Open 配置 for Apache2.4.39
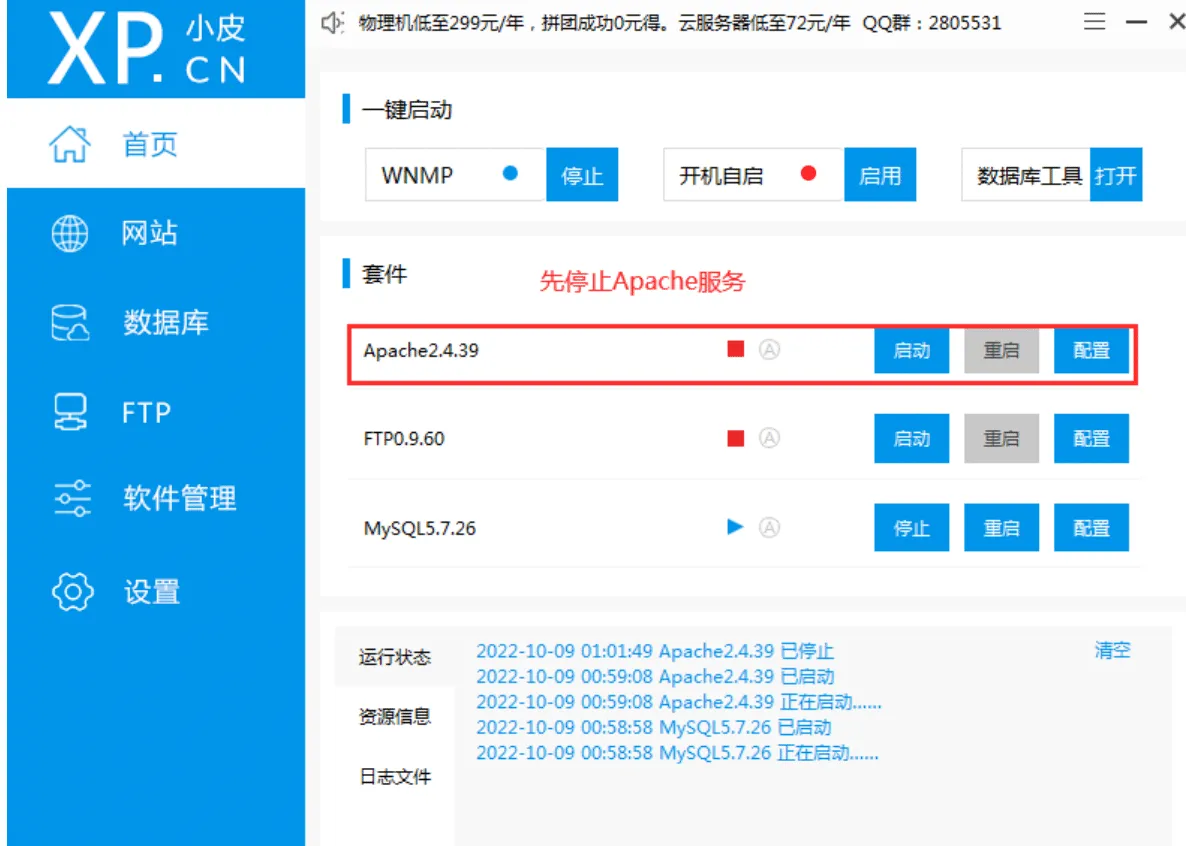The height and width of the screenshot is (846, 1186). coord(1091,350)
